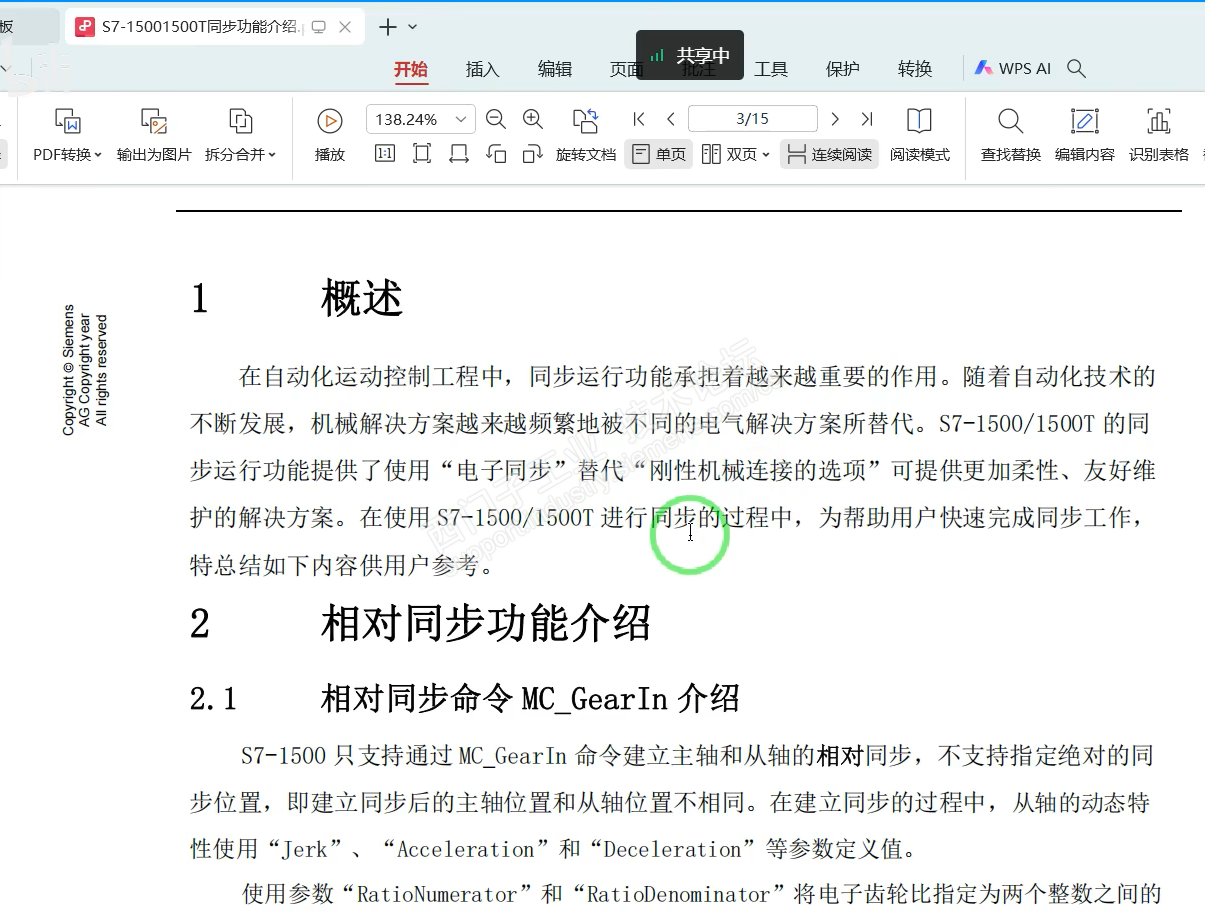Click the fit page icon

click(x=422, y=154)
